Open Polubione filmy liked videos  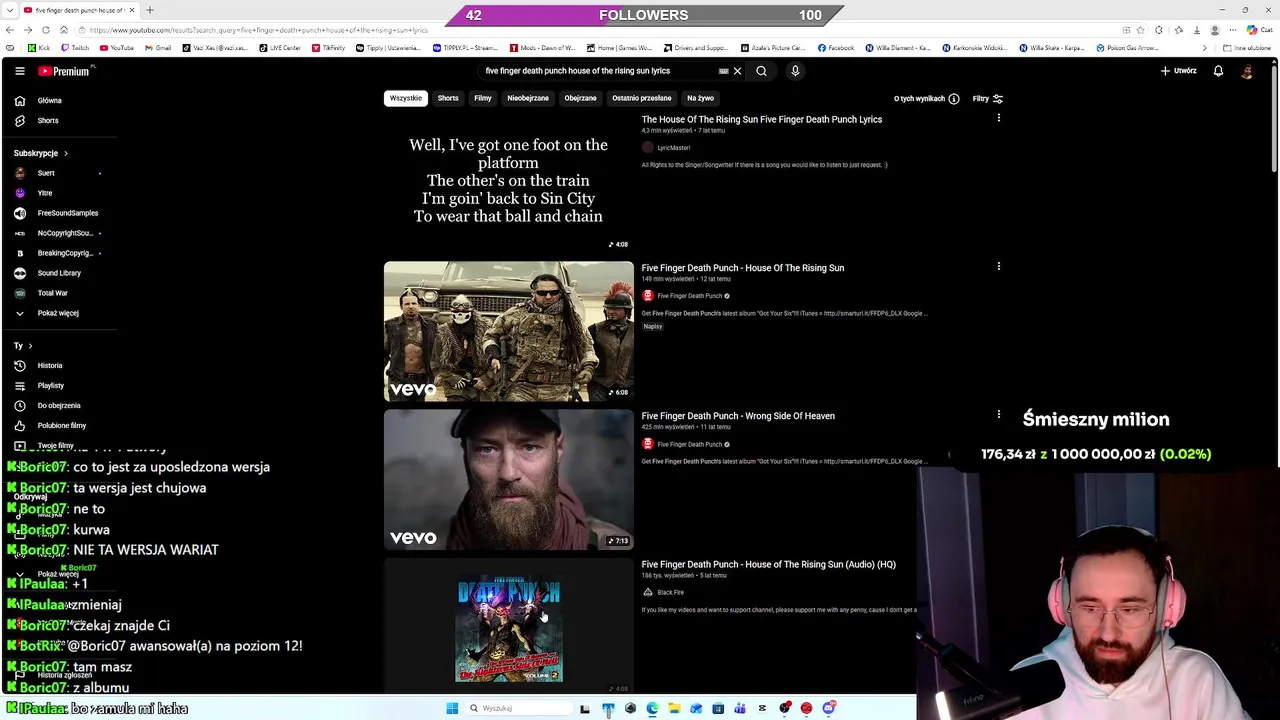(60, 425)
